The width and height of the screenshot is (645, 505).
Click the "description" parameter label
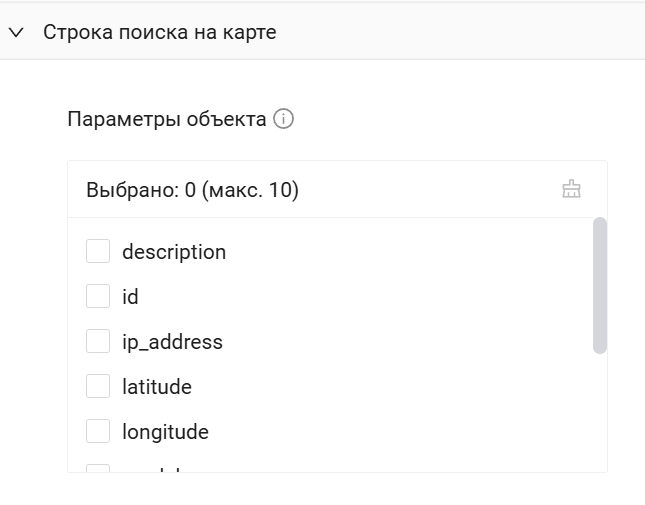point(174,252)
